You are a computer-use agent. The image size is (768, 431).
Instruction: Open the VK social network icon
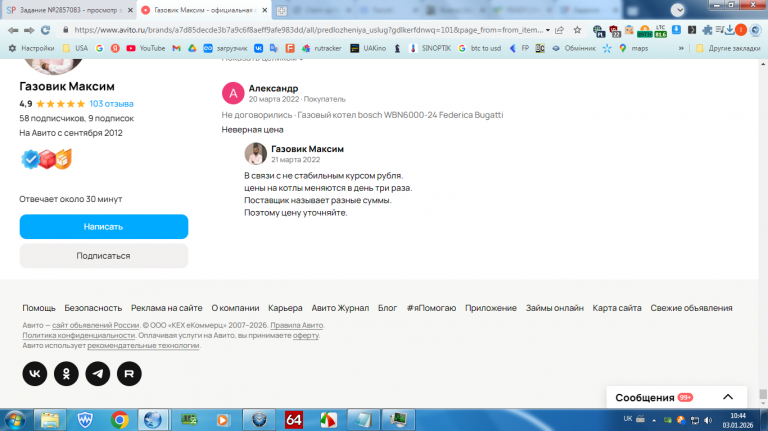point(35,374)
